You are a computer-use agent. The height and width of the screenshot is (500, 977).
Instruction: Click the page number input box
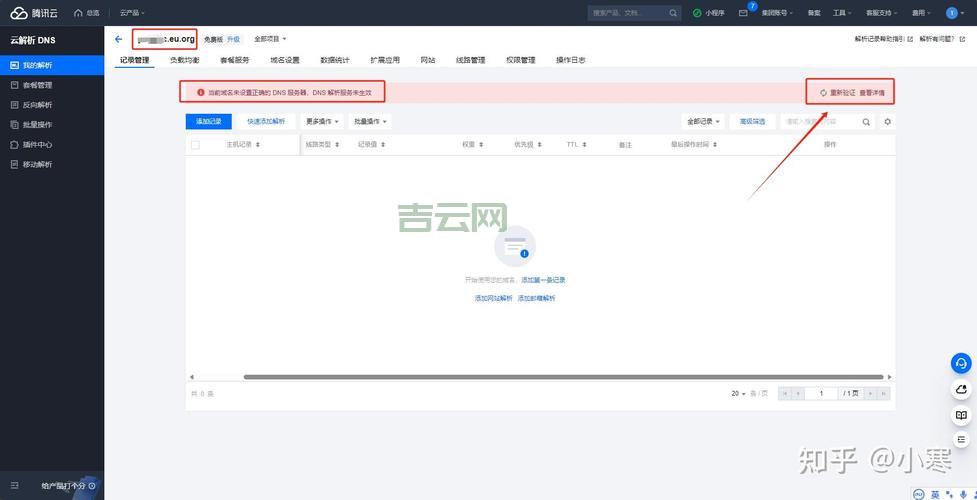pyautogui.click(x=822, y=394)
